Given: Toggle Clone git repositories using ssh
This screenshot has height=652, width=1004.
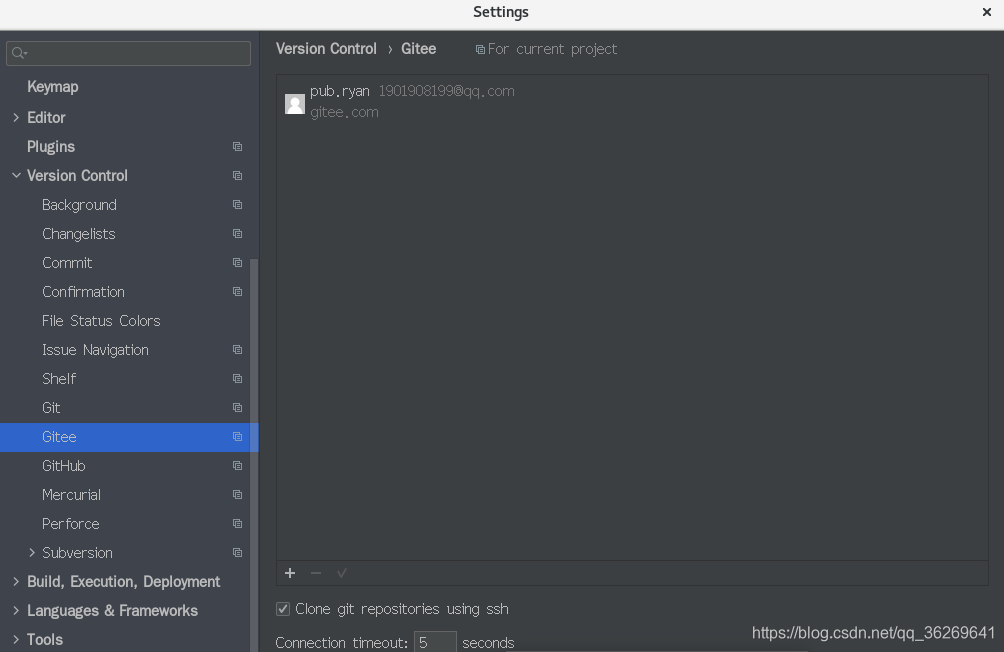Looking at the screenshot, I should (x=283, y=608).
